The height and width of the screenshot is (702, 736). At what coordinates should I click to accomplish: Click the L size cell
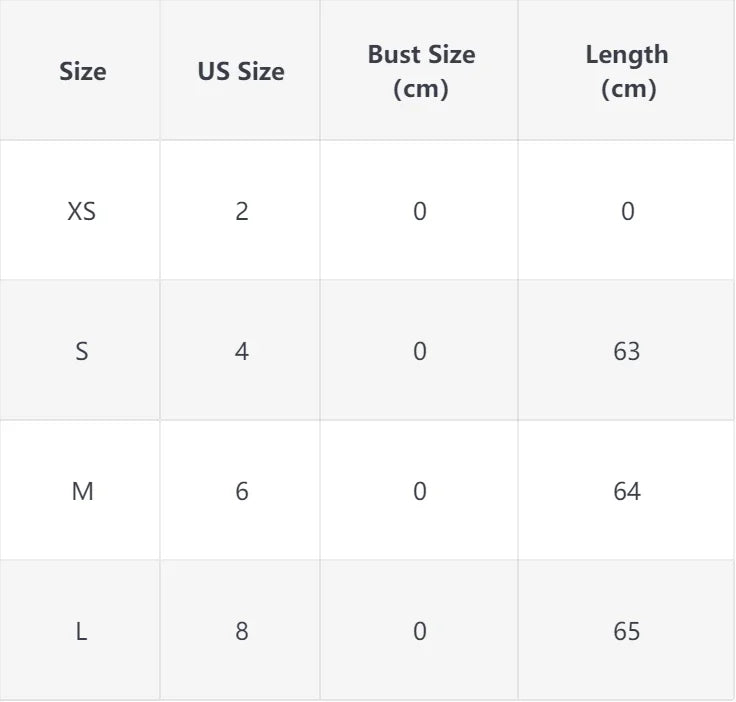tap(82, 631)
